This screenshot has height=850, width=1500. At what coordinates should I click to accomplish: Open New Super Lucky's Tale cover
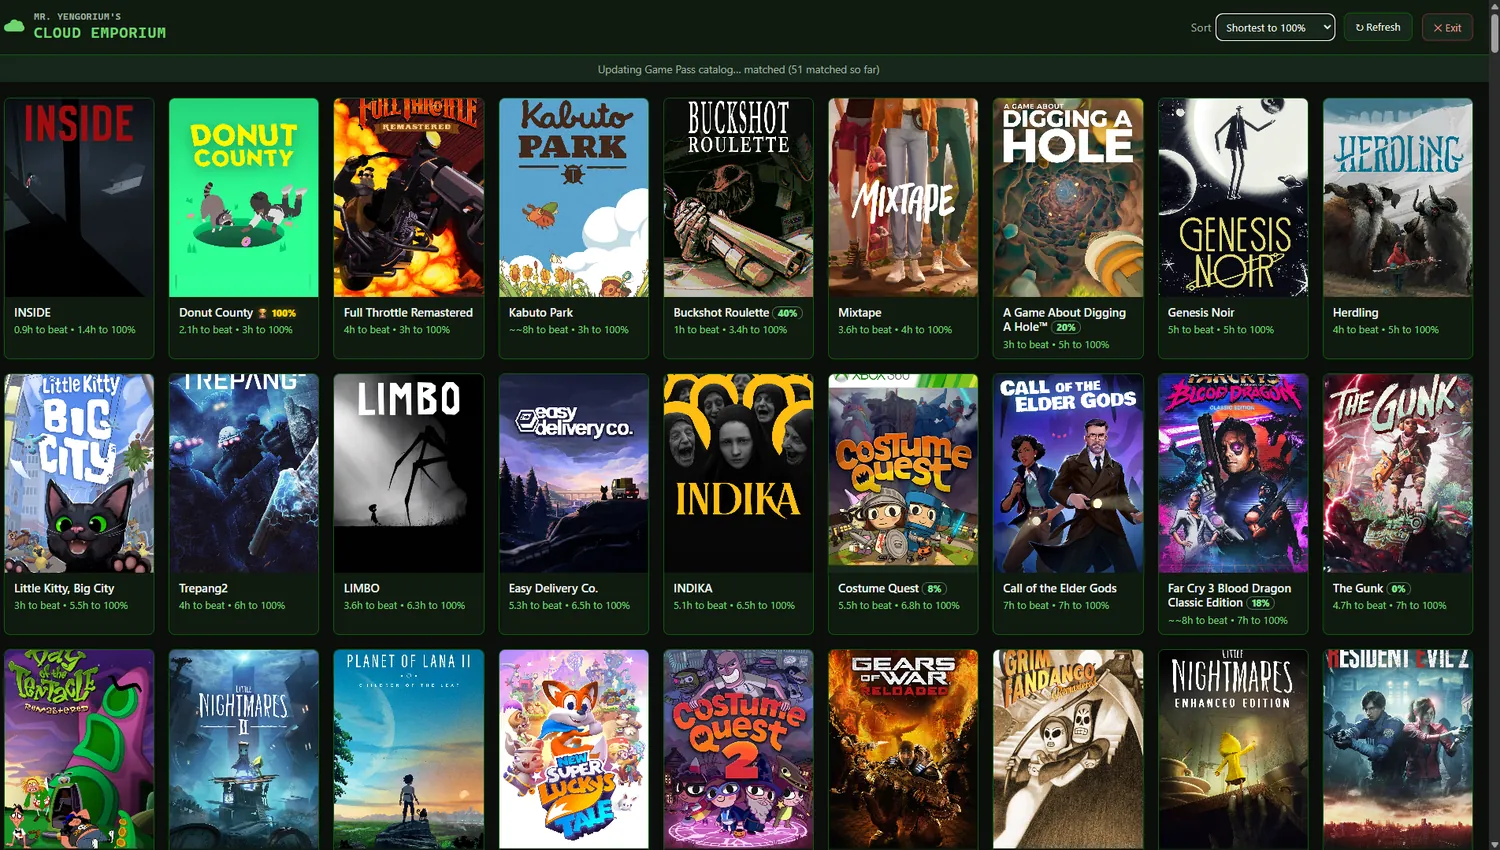click(573, 749)
